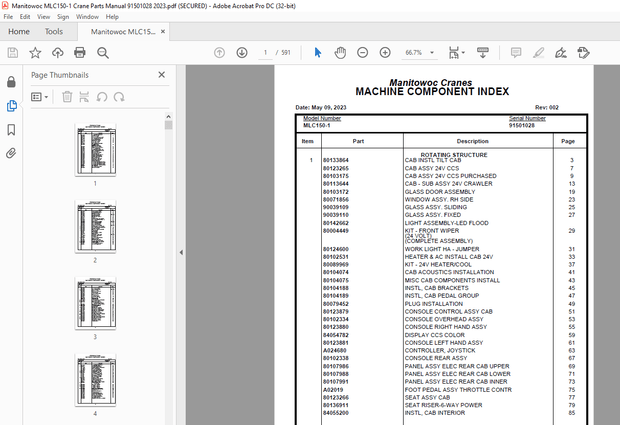The width and height of the screenshot is (620, 425).
Task: Zoom out with minus button
Action: (363, 53)
